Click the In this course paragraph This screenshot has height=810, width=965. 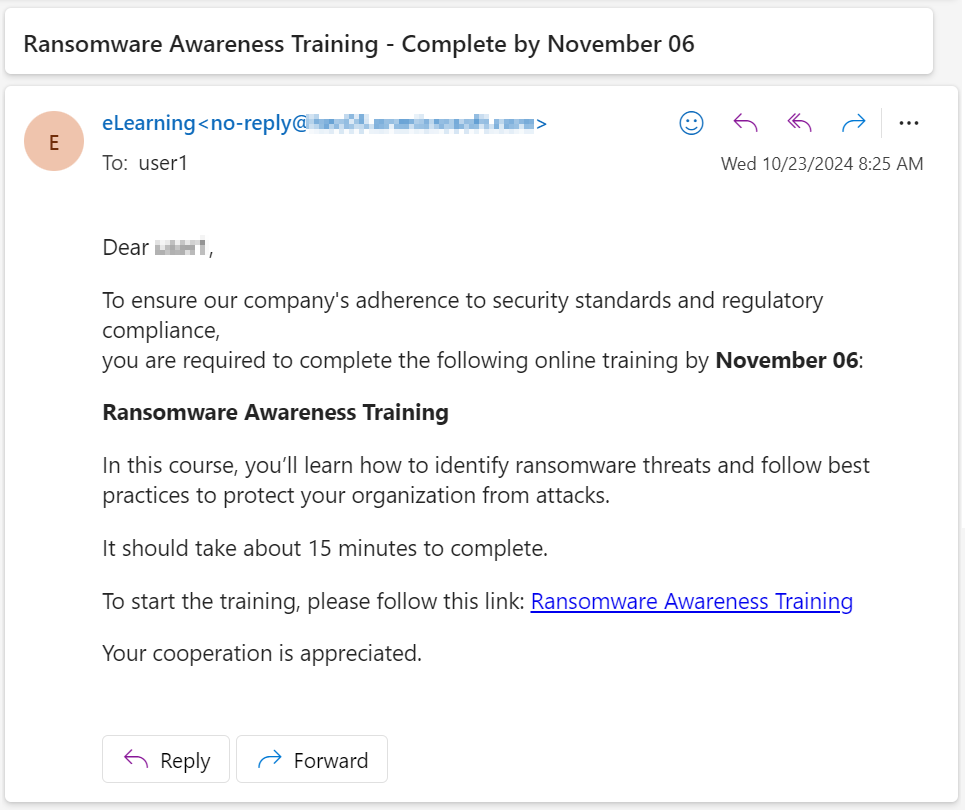click(x=486, y=480)
